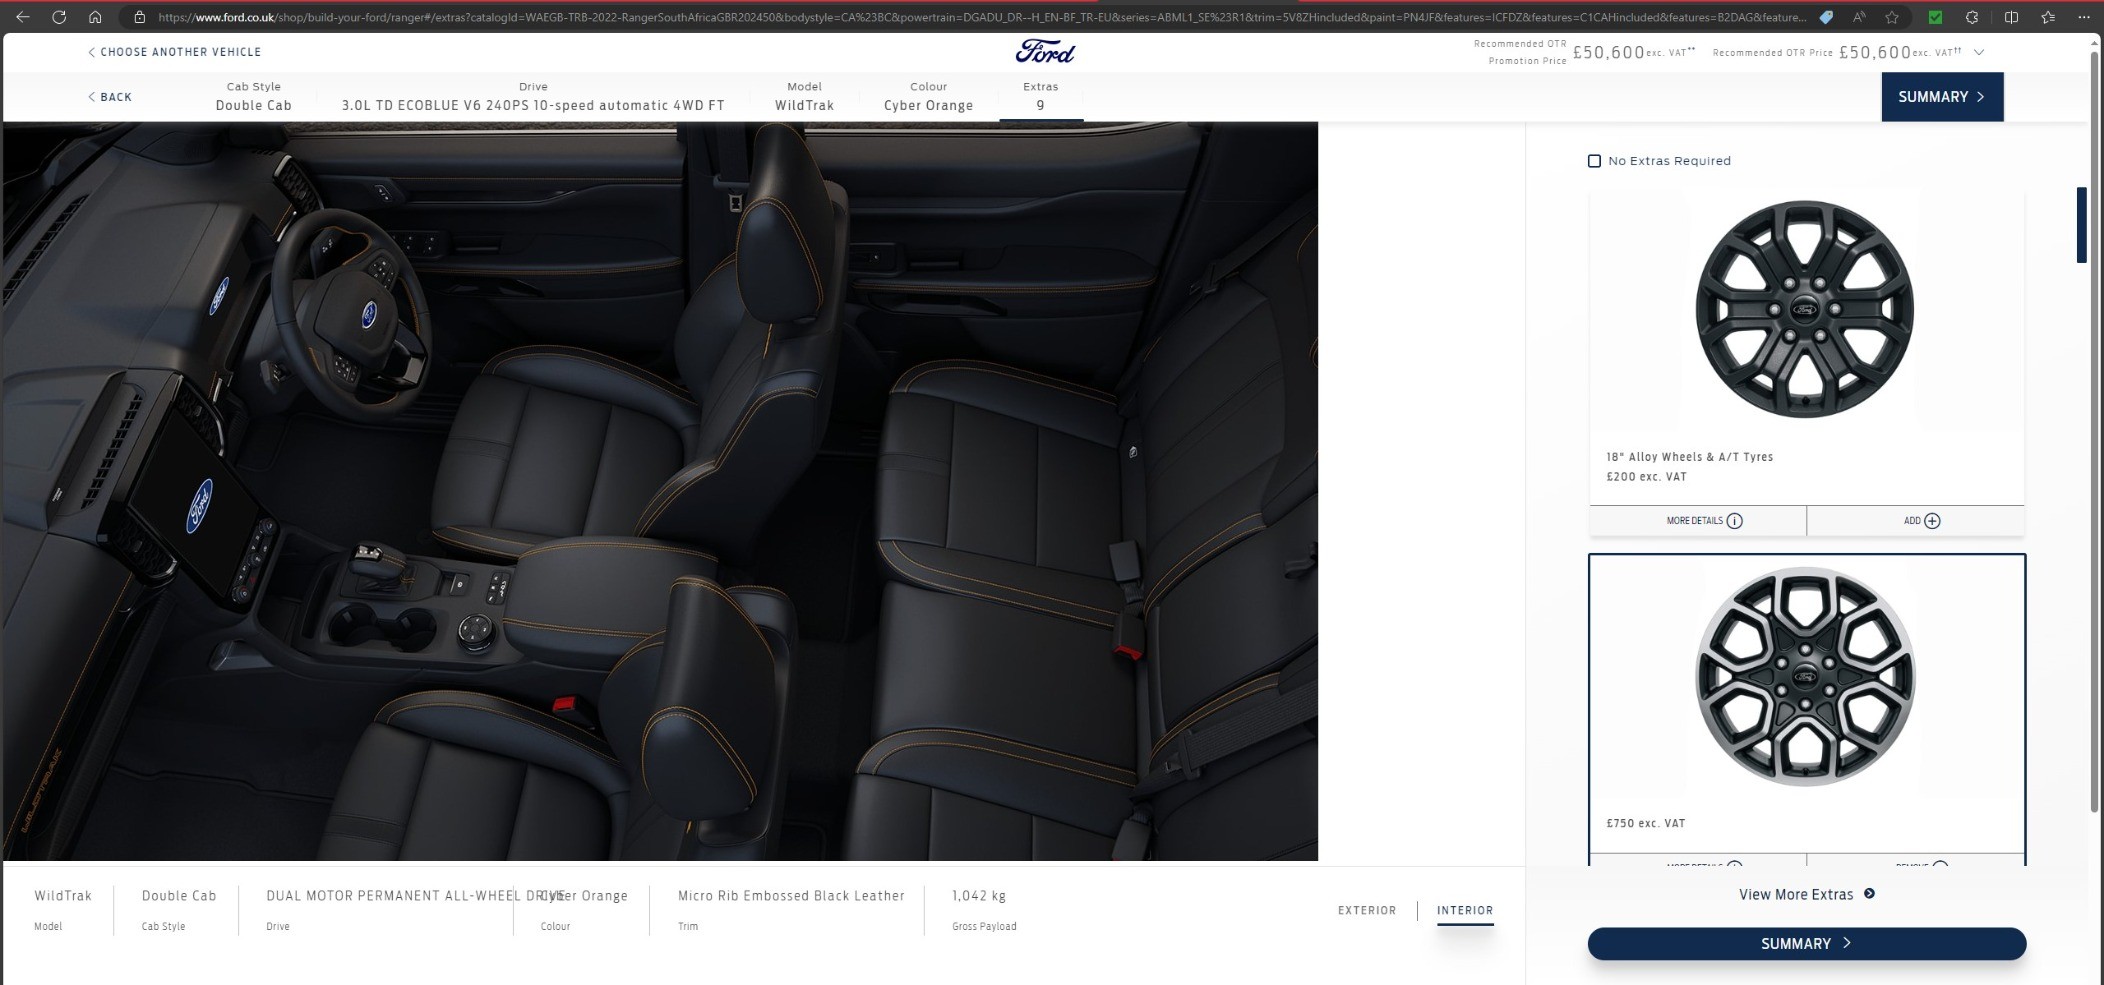Click the interior vehicle preview image
Screen dimensions: 2104x985
click(x=660, y=491)
